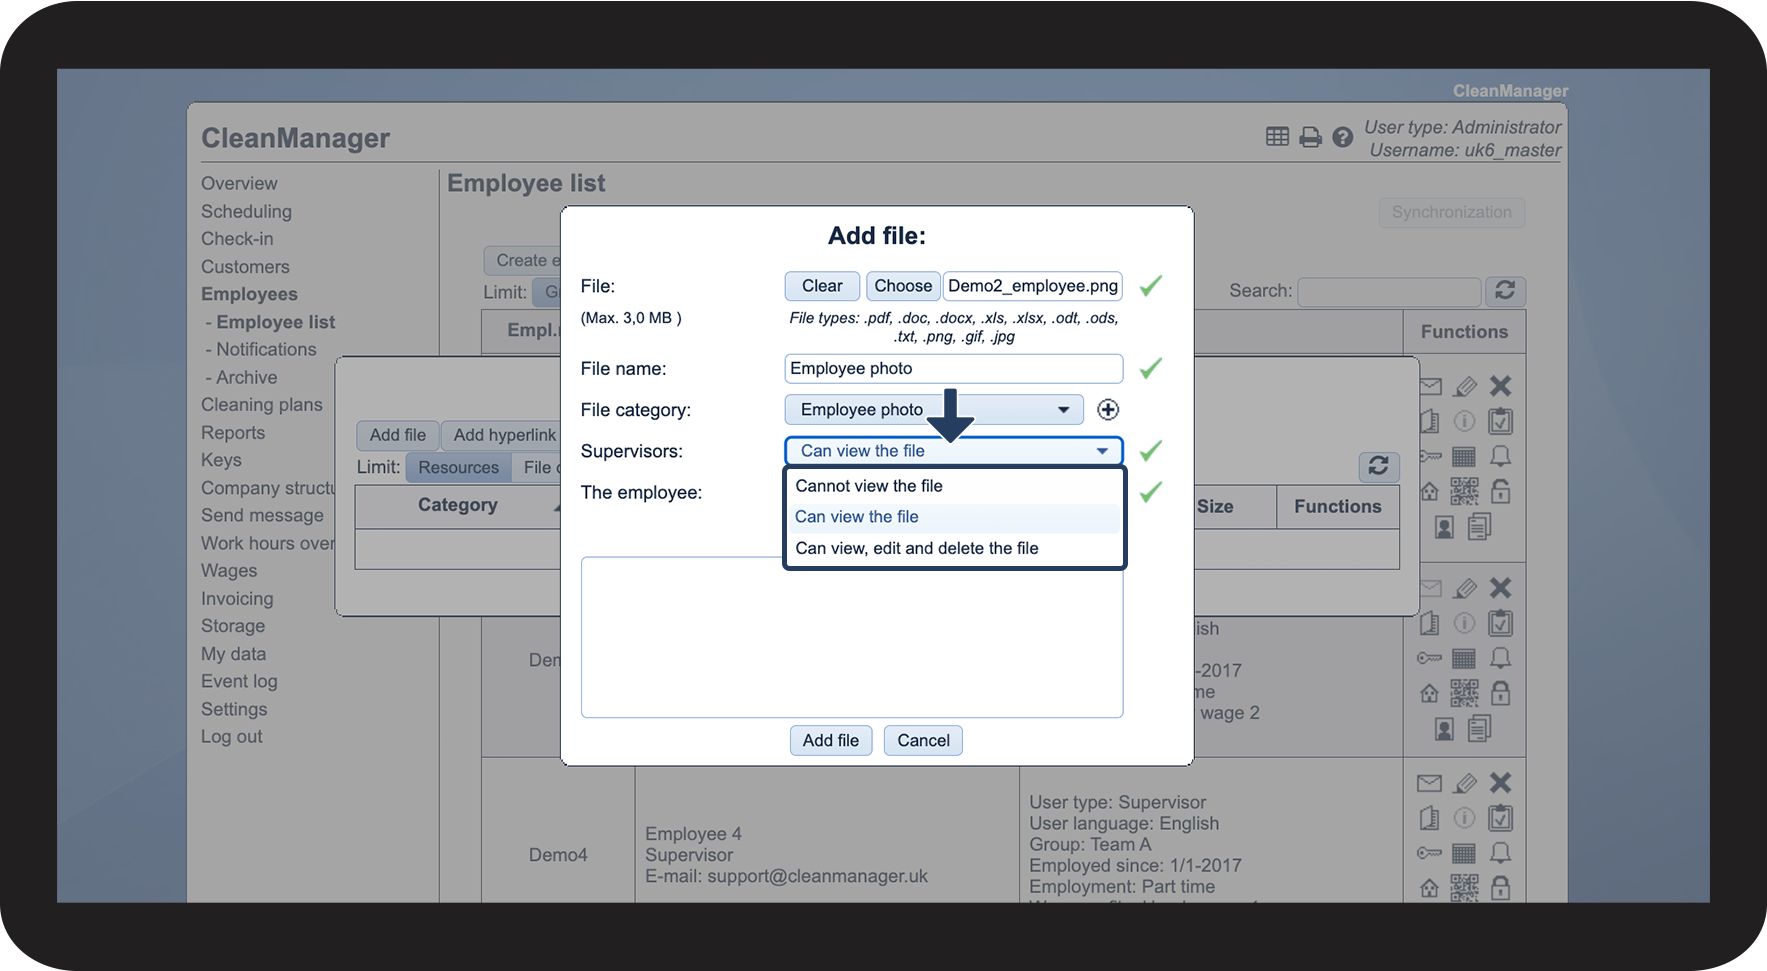Open the key icon in the Demo4 row

[1429, 853]
